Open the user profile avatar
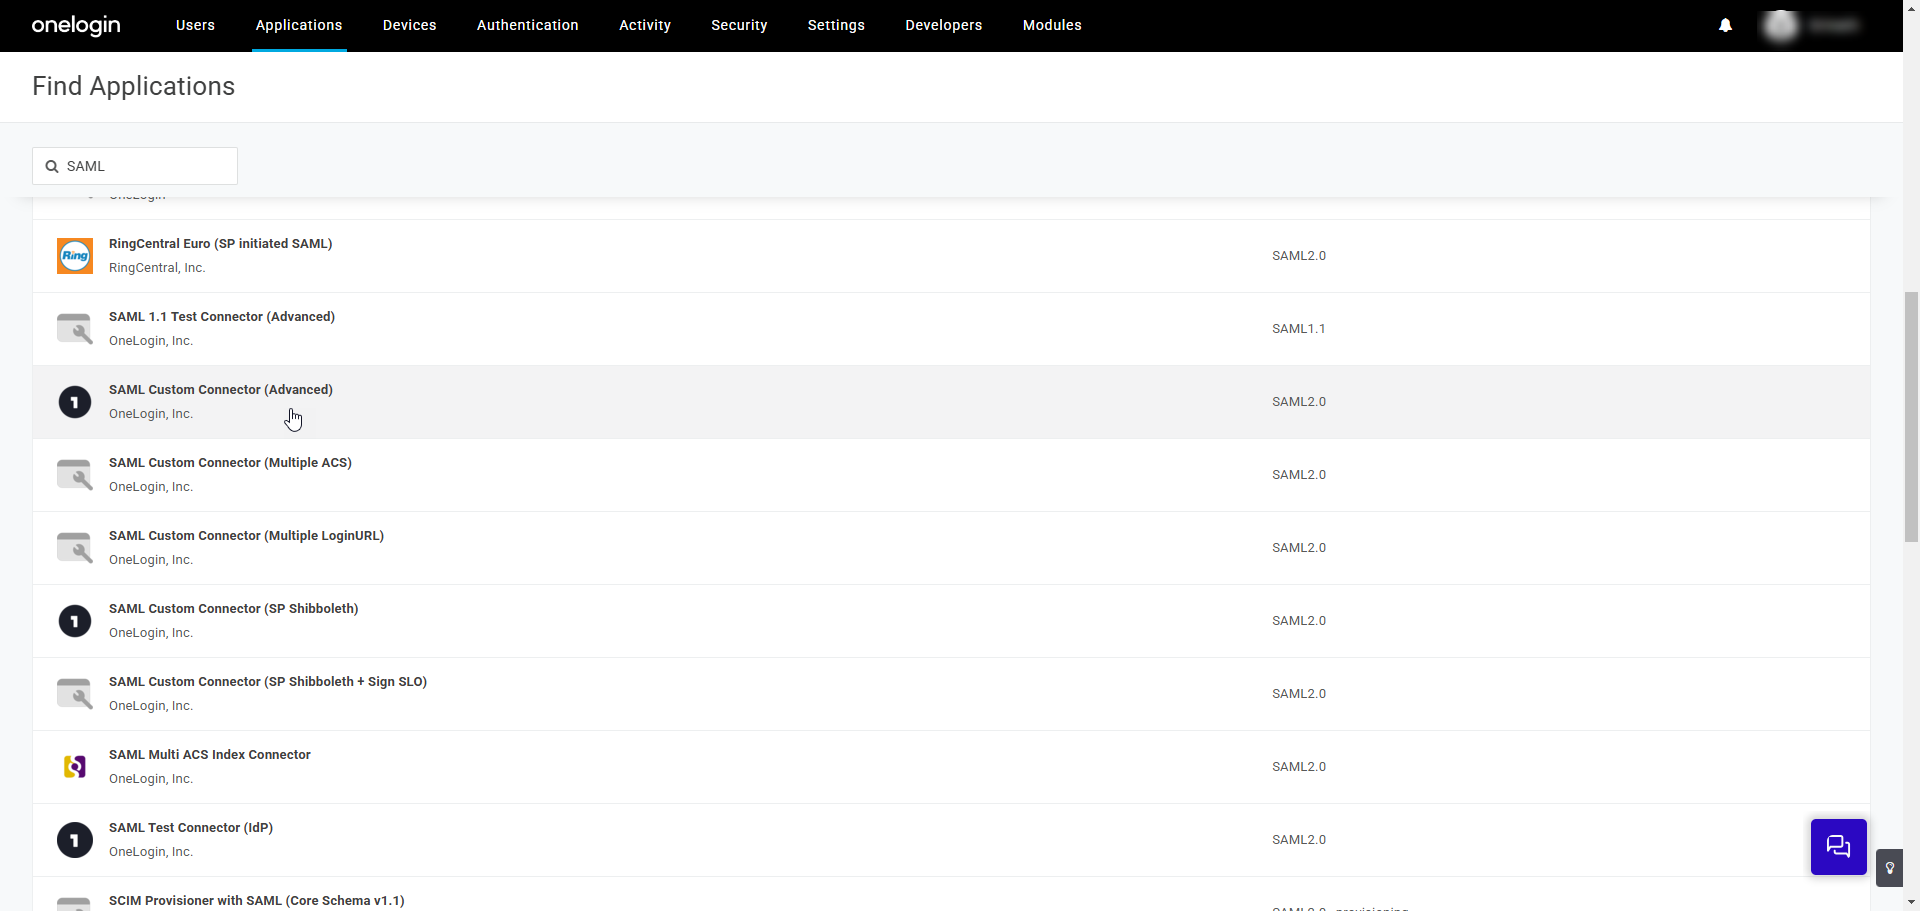This screenshot has width=1920, height=911. 1781,25
